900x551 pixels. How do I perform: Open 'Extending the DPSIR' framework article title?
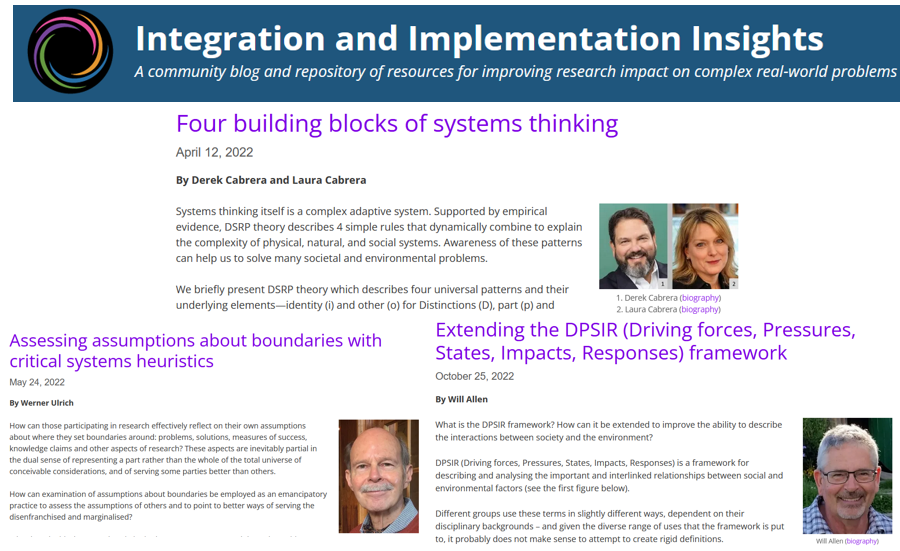(645, 341)
